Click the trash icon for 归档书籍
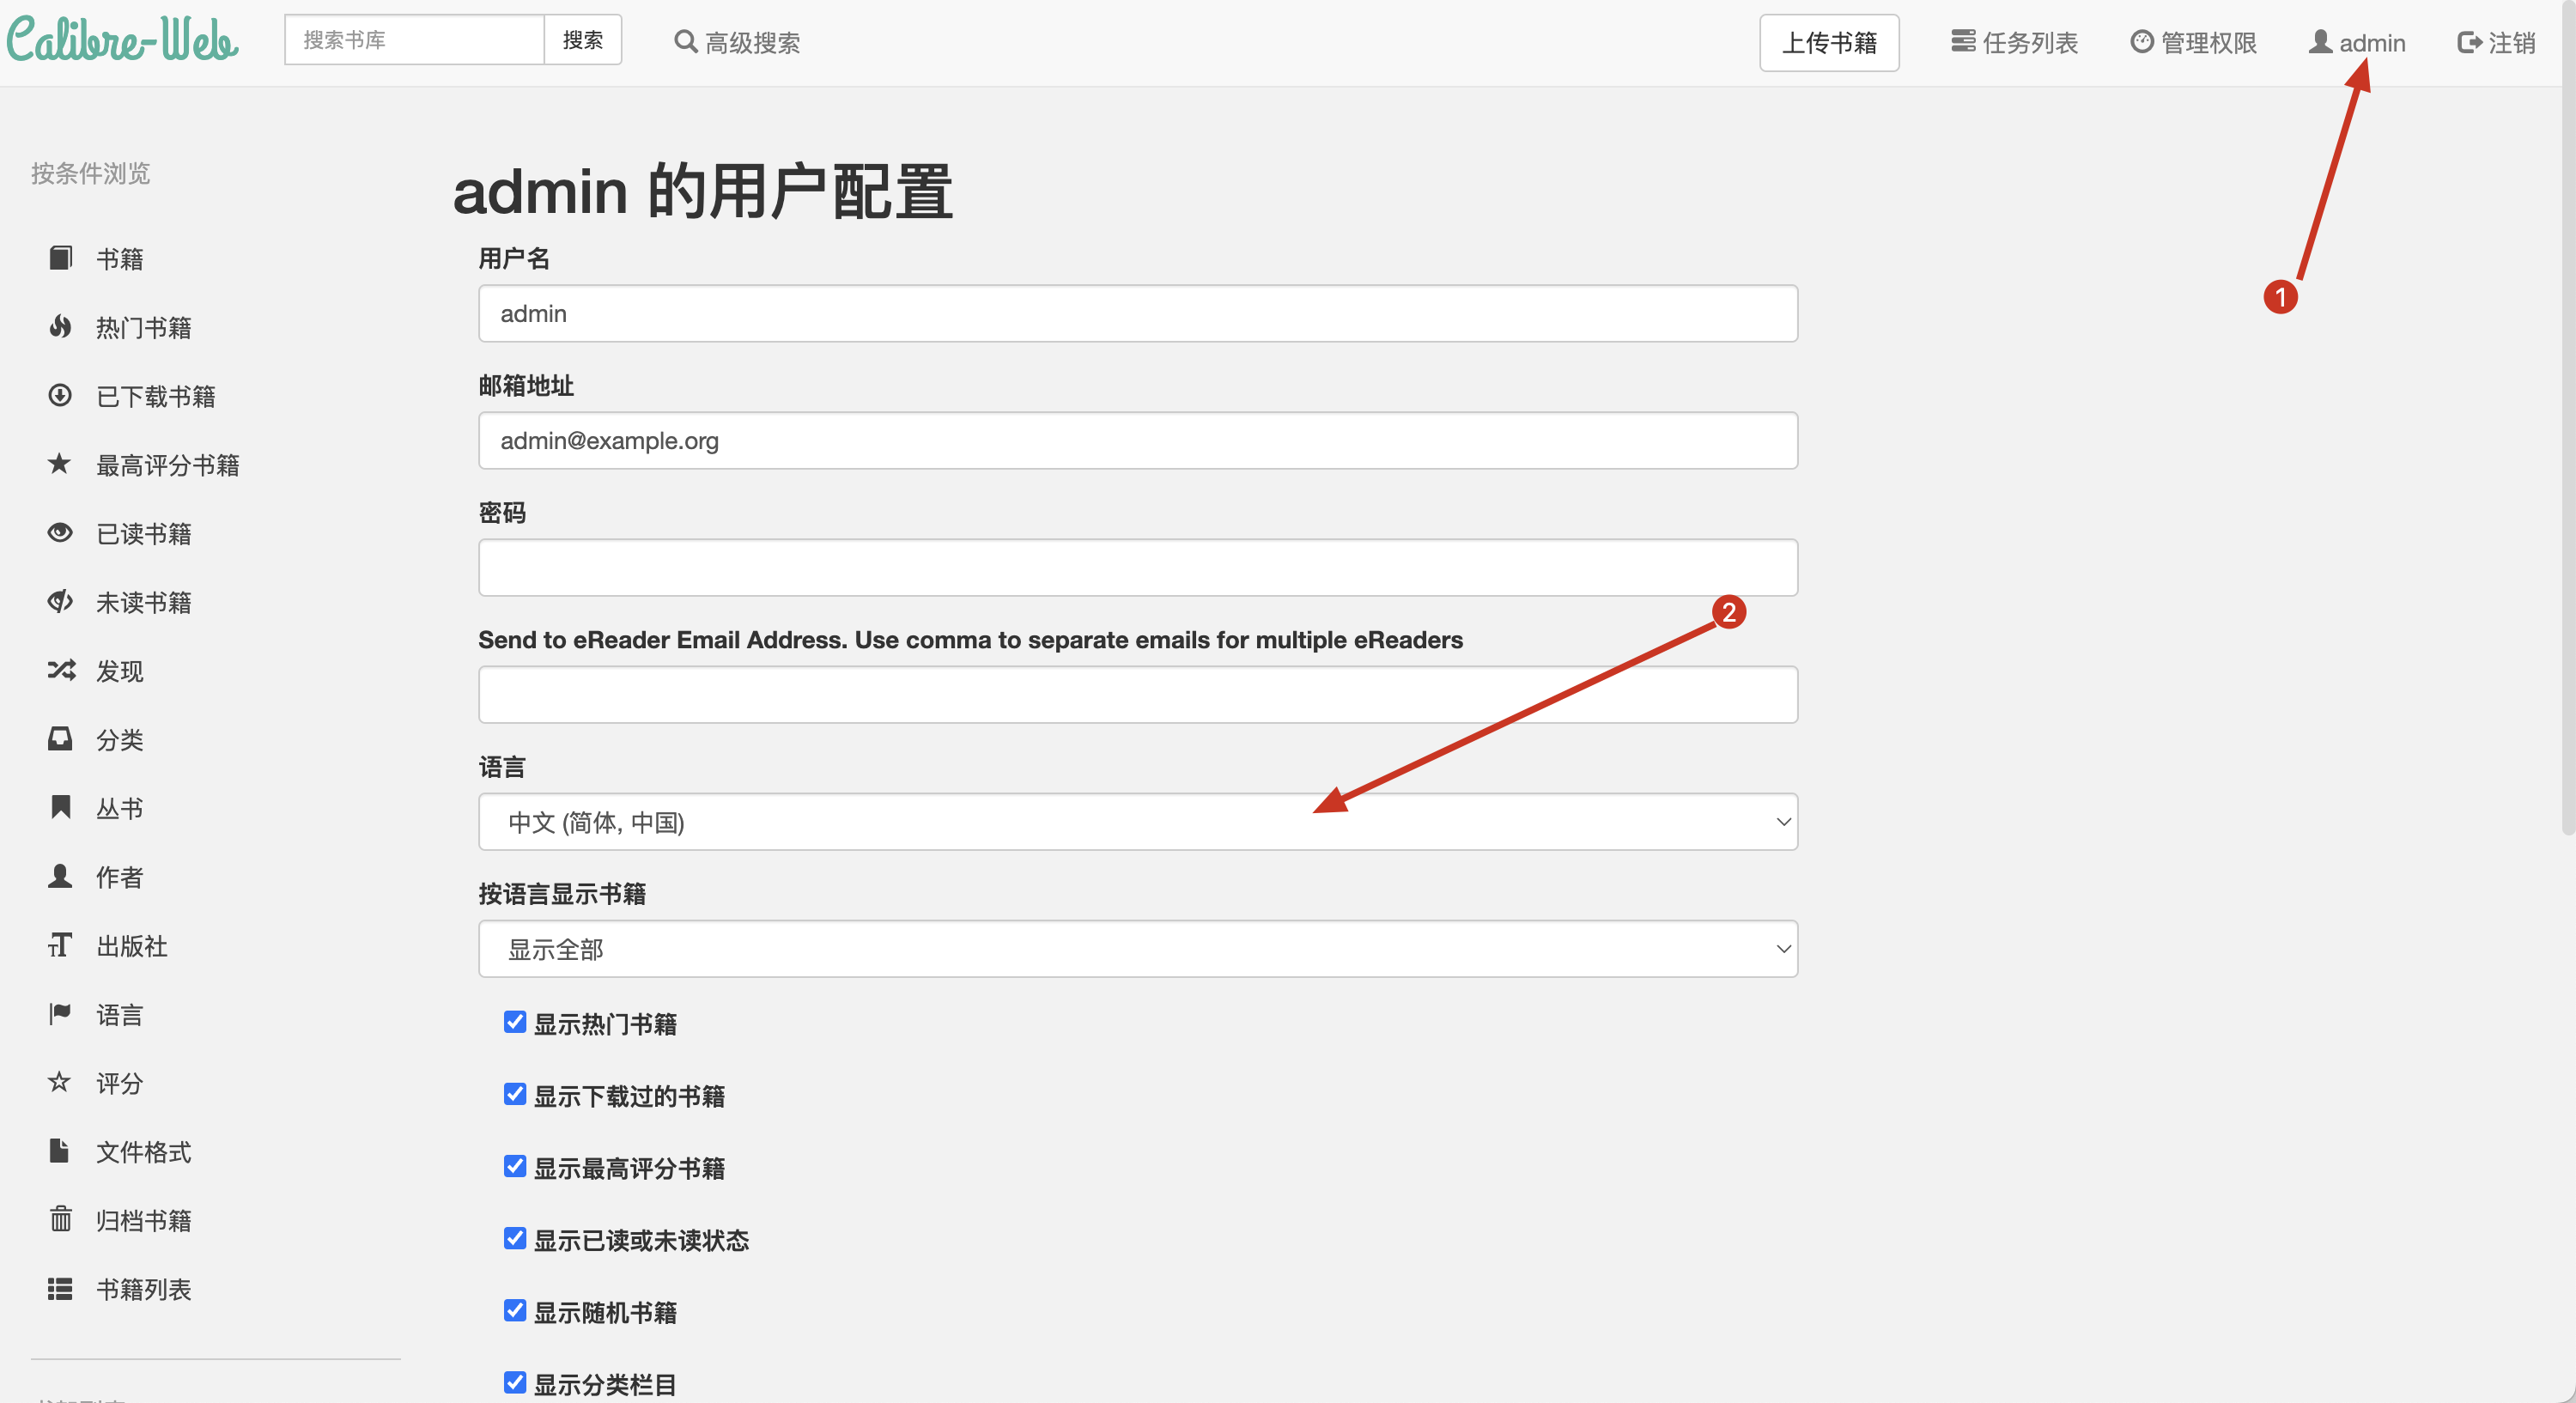2576x1403 pixels. [x=60, y=1219]
